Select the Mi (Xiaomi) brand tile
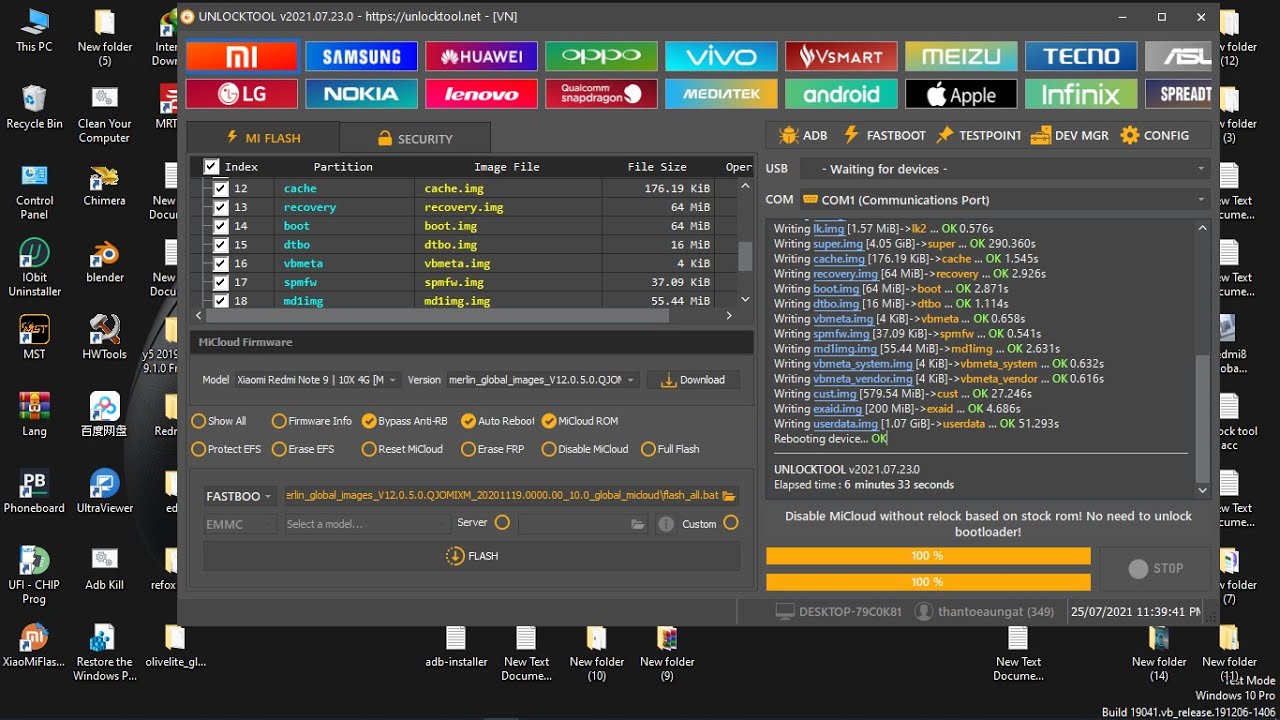This screenshot has height=720, width=1280. [242, 56]
